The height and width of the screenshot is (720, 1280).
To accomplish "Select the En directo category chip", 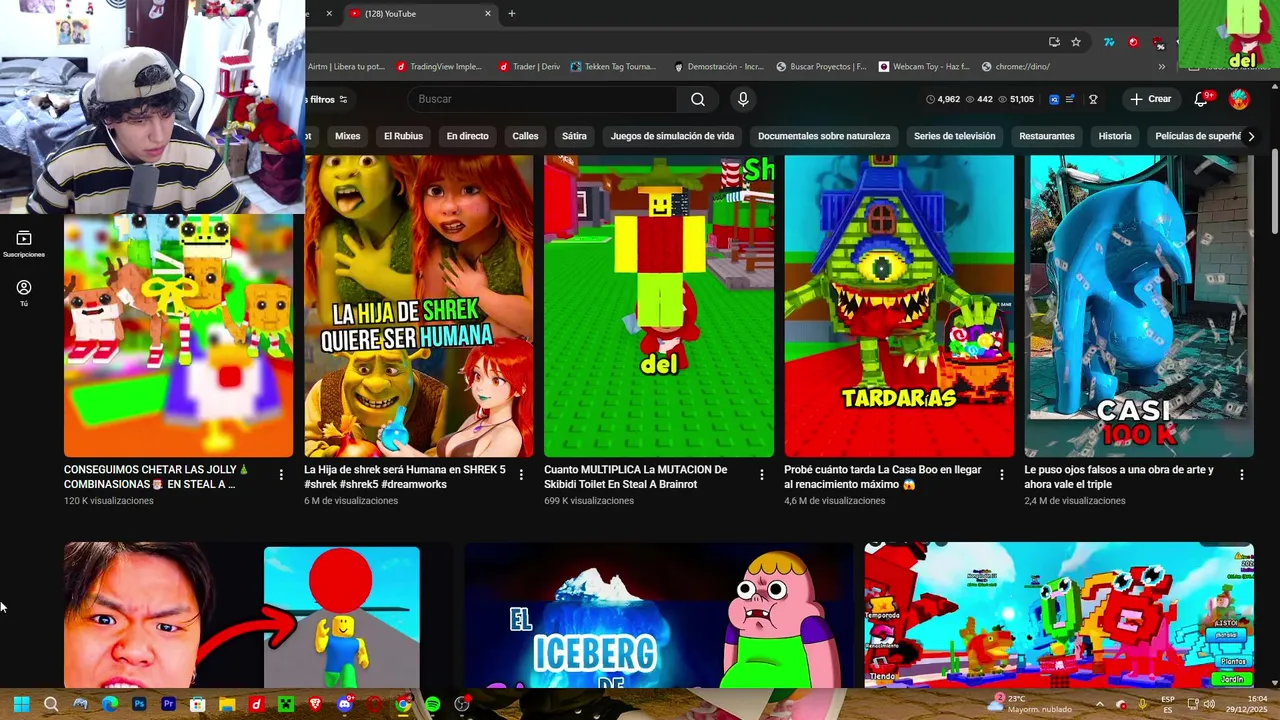I will pyautogui.click(x=467, y=136).
